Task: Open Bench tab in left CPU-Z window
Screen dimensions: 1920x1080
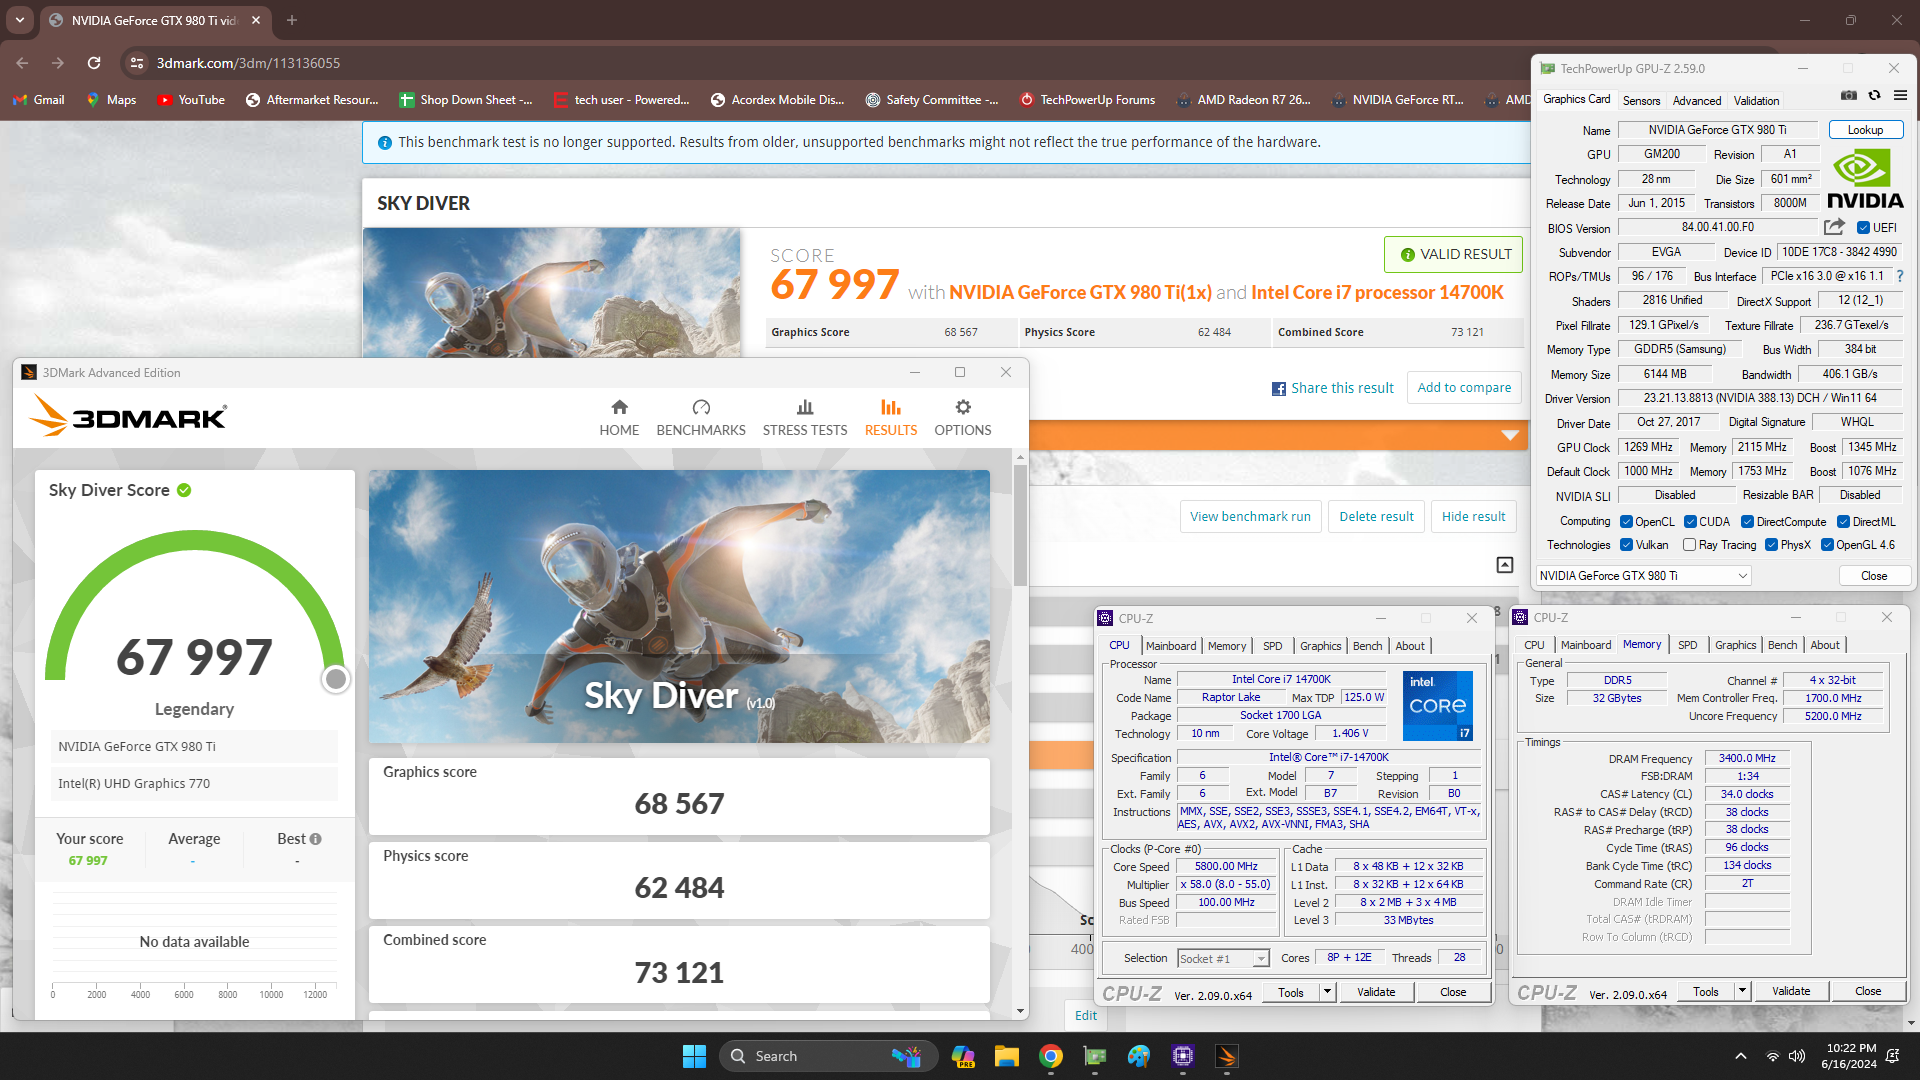Action: [1367, 646]
